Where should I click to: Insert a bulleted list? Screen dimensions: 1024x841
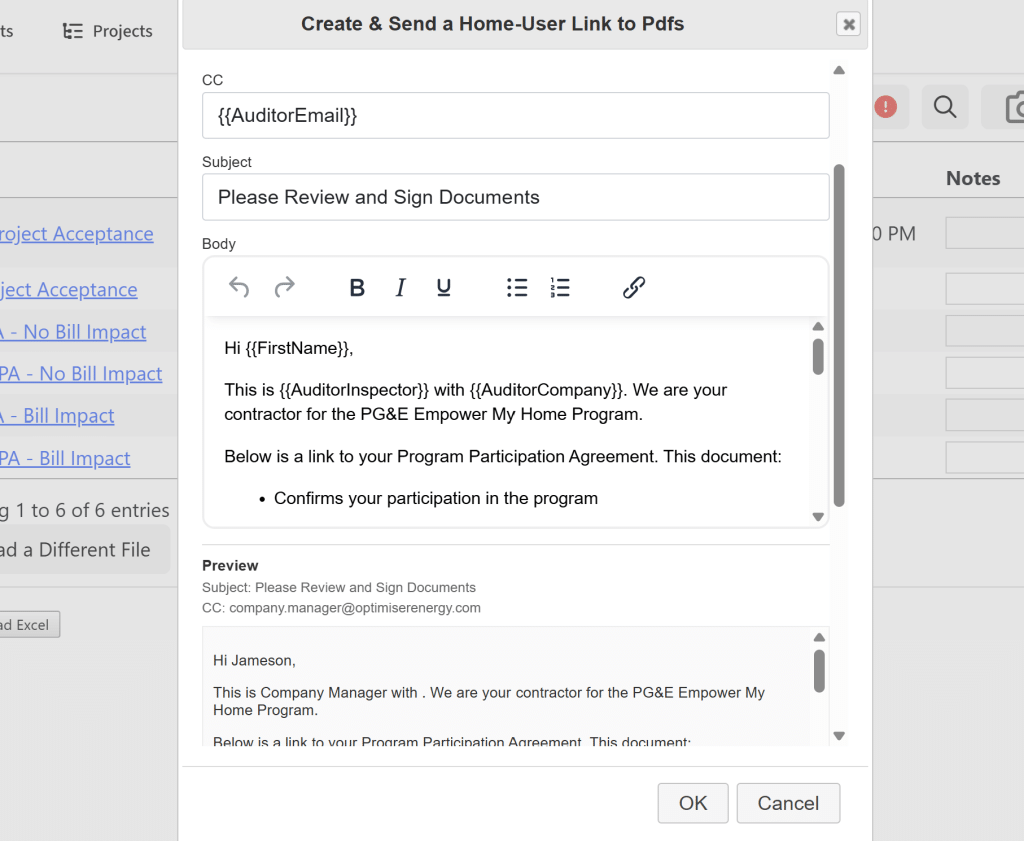click(517, 287)
